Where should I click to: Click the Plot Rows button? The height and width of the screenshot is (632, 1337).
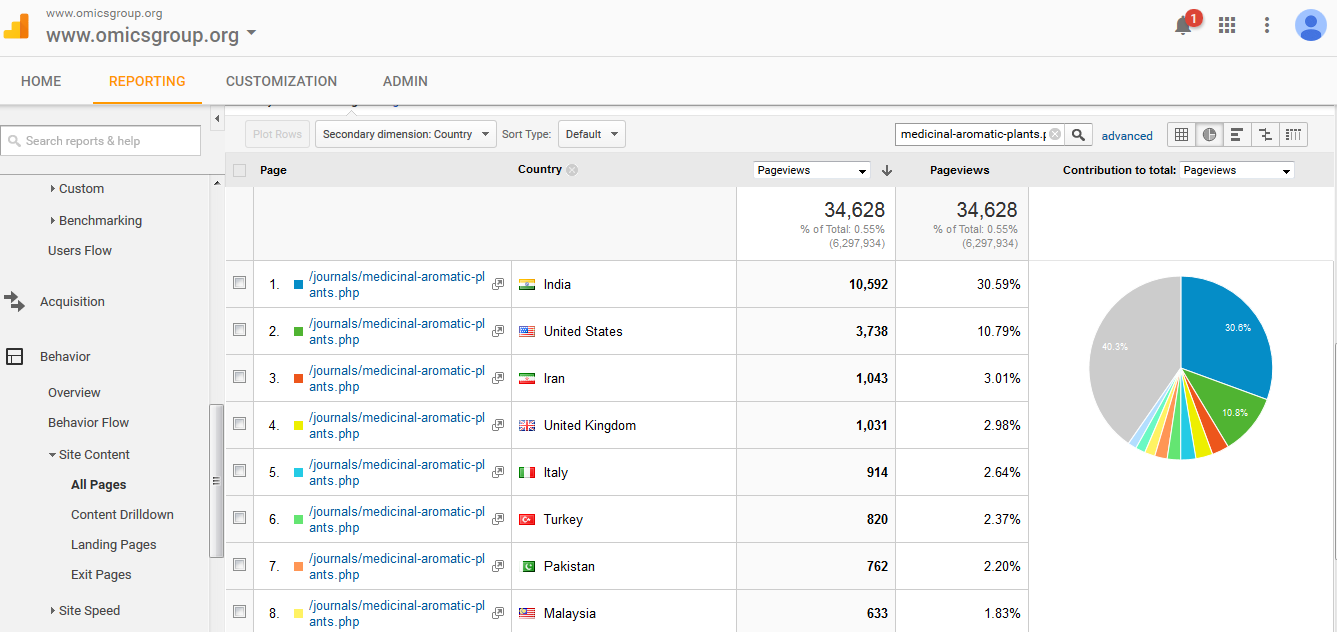coord(277,134)
